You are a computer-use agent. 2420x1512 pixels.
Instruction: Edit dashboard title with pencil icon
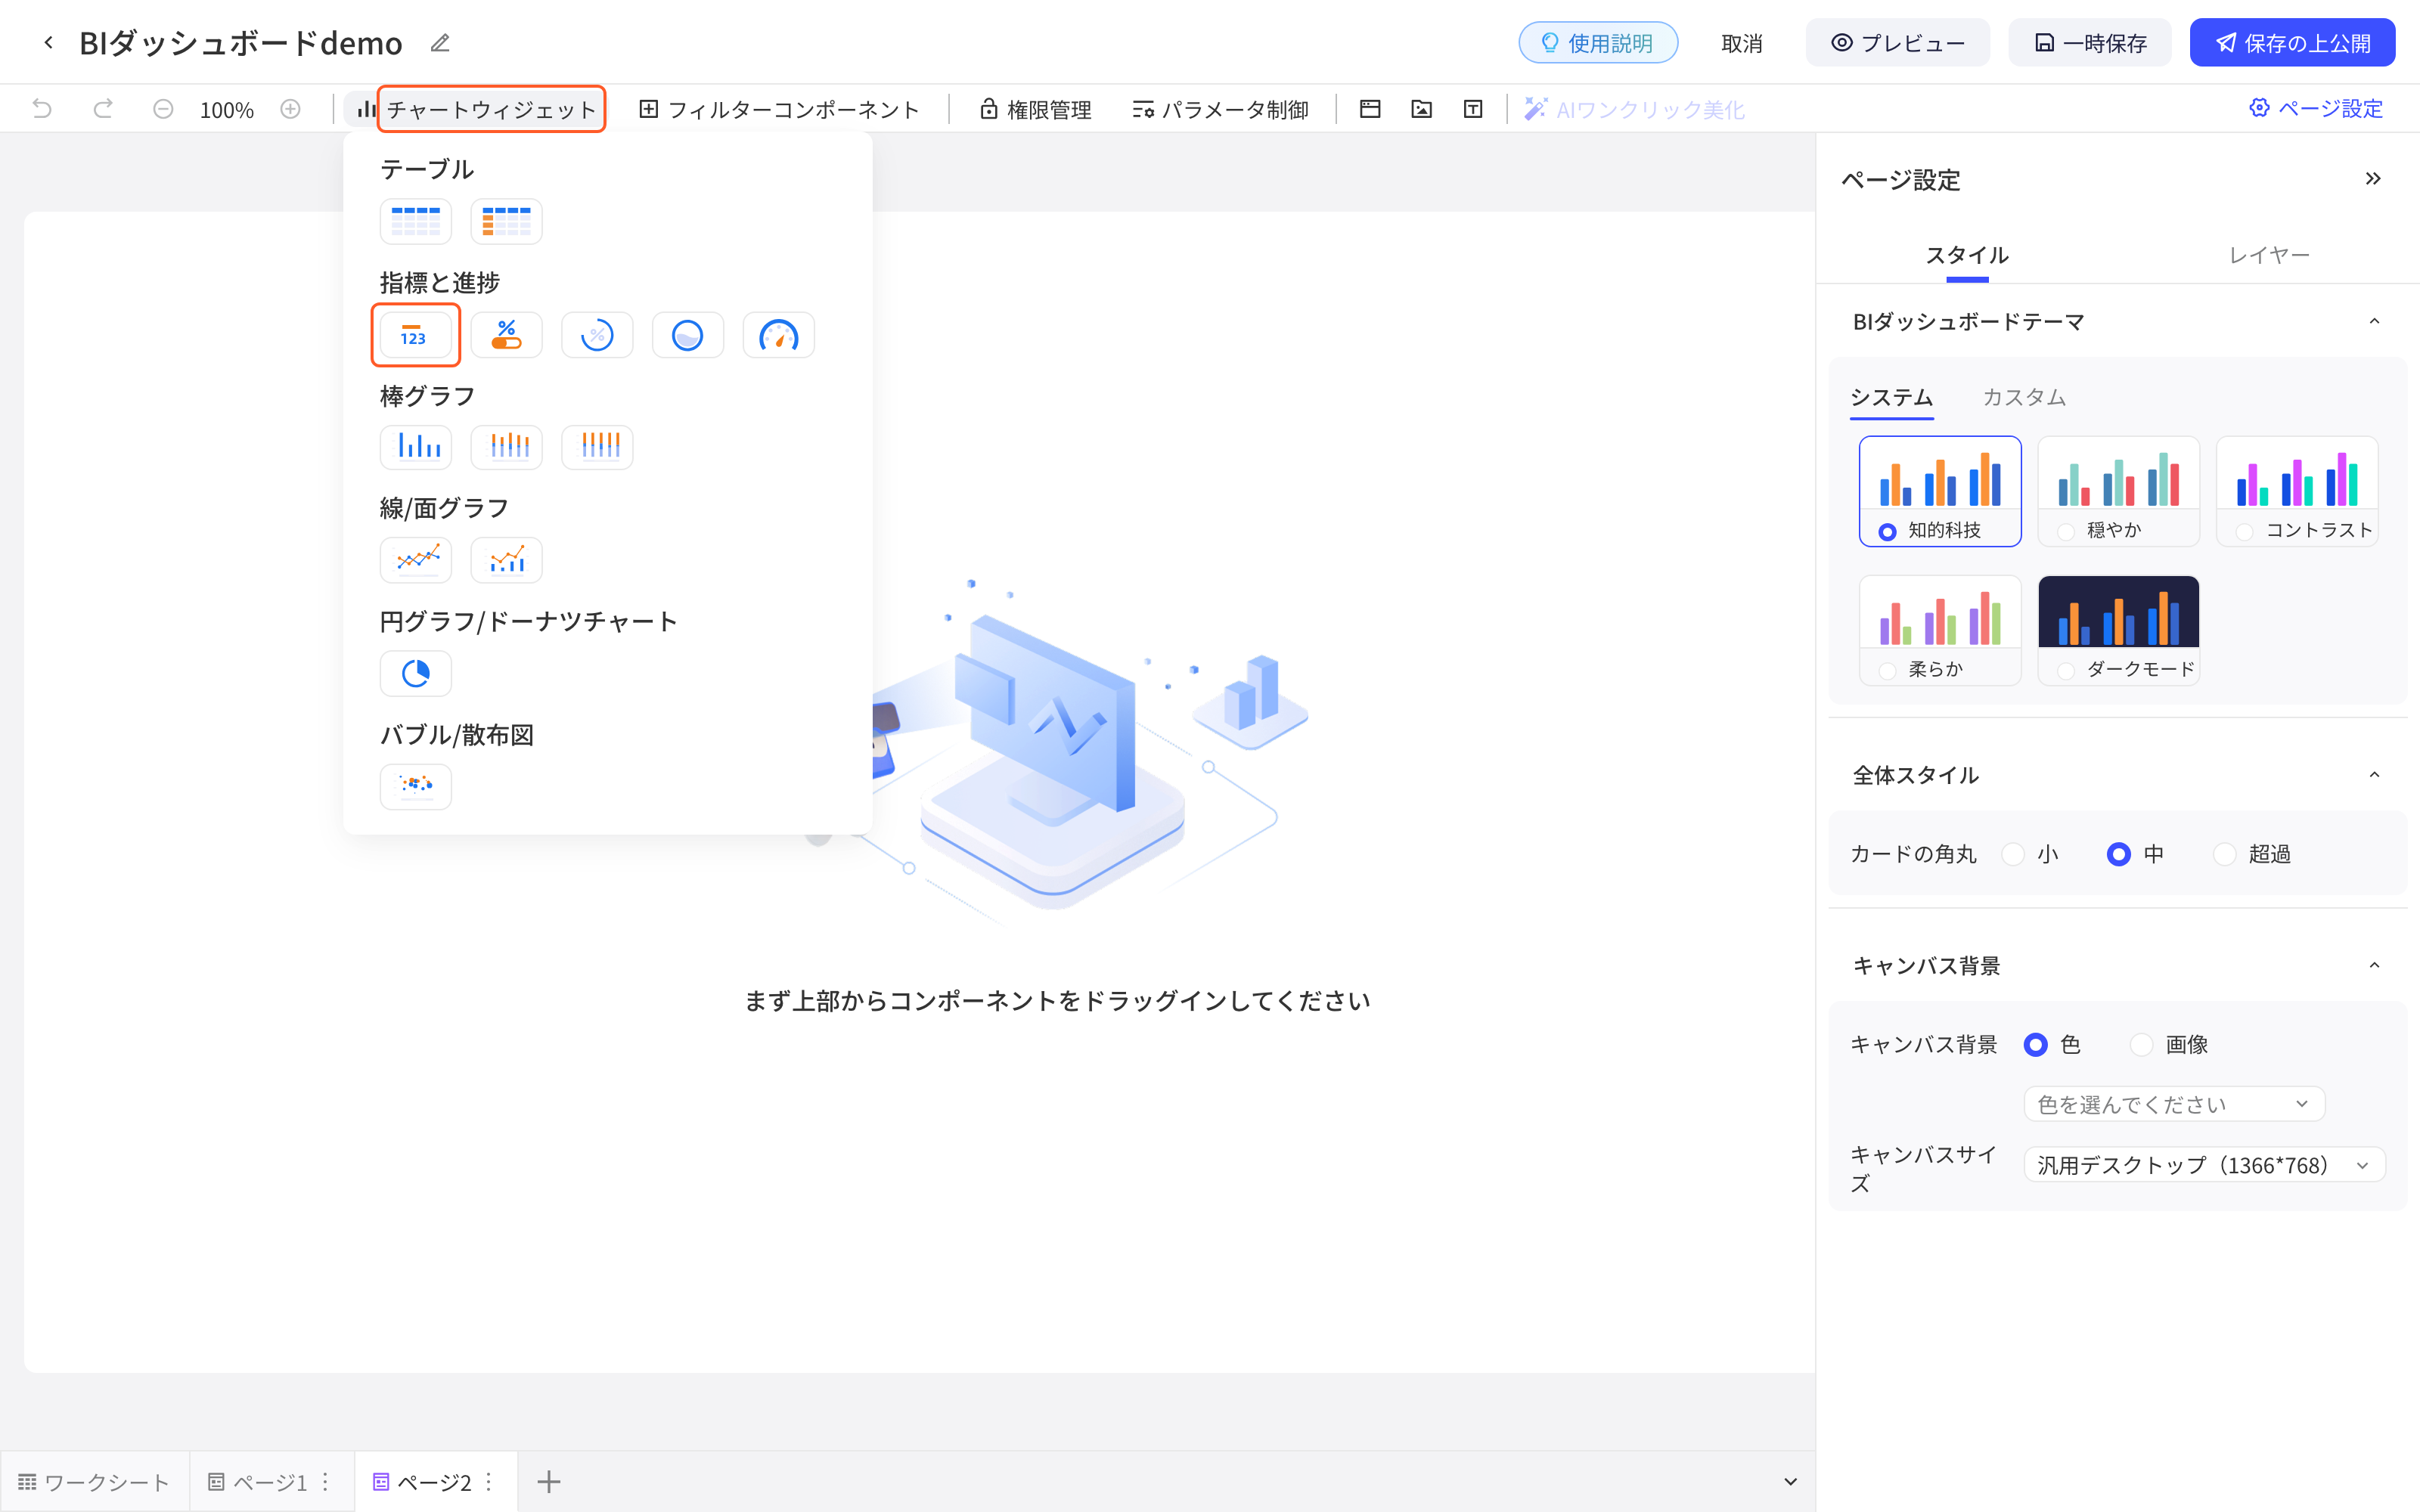440,43
